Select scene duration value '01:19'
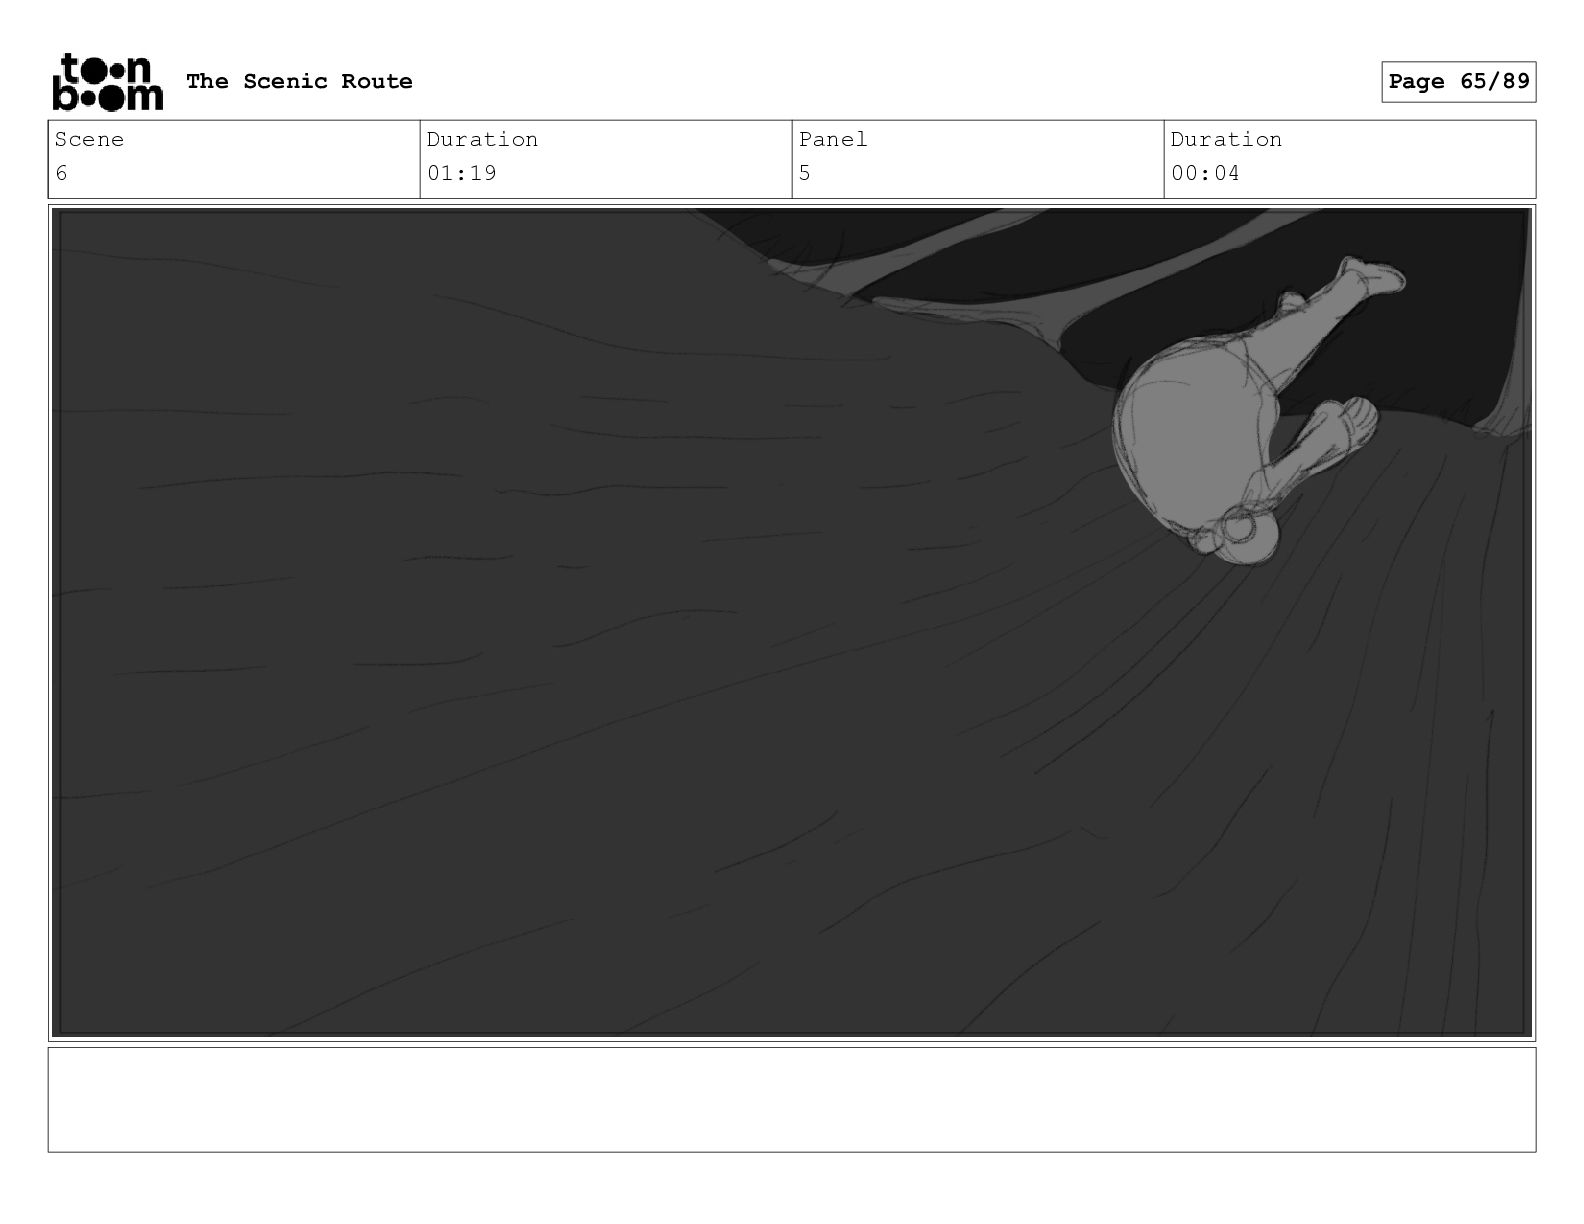 pyautogui.click(x=462, y=173)
